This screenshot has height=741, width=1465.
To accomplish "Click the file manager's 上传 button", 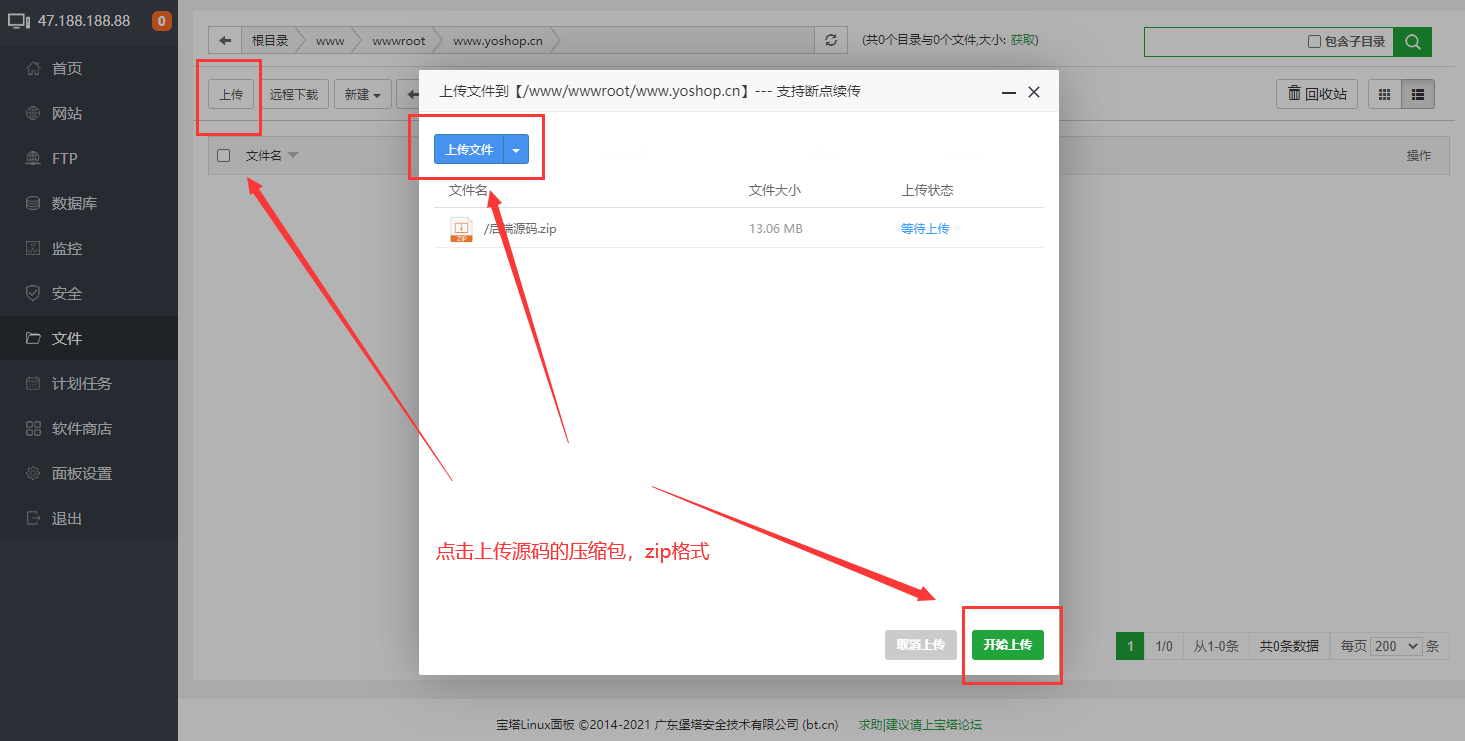I will [x=231, y=94].
